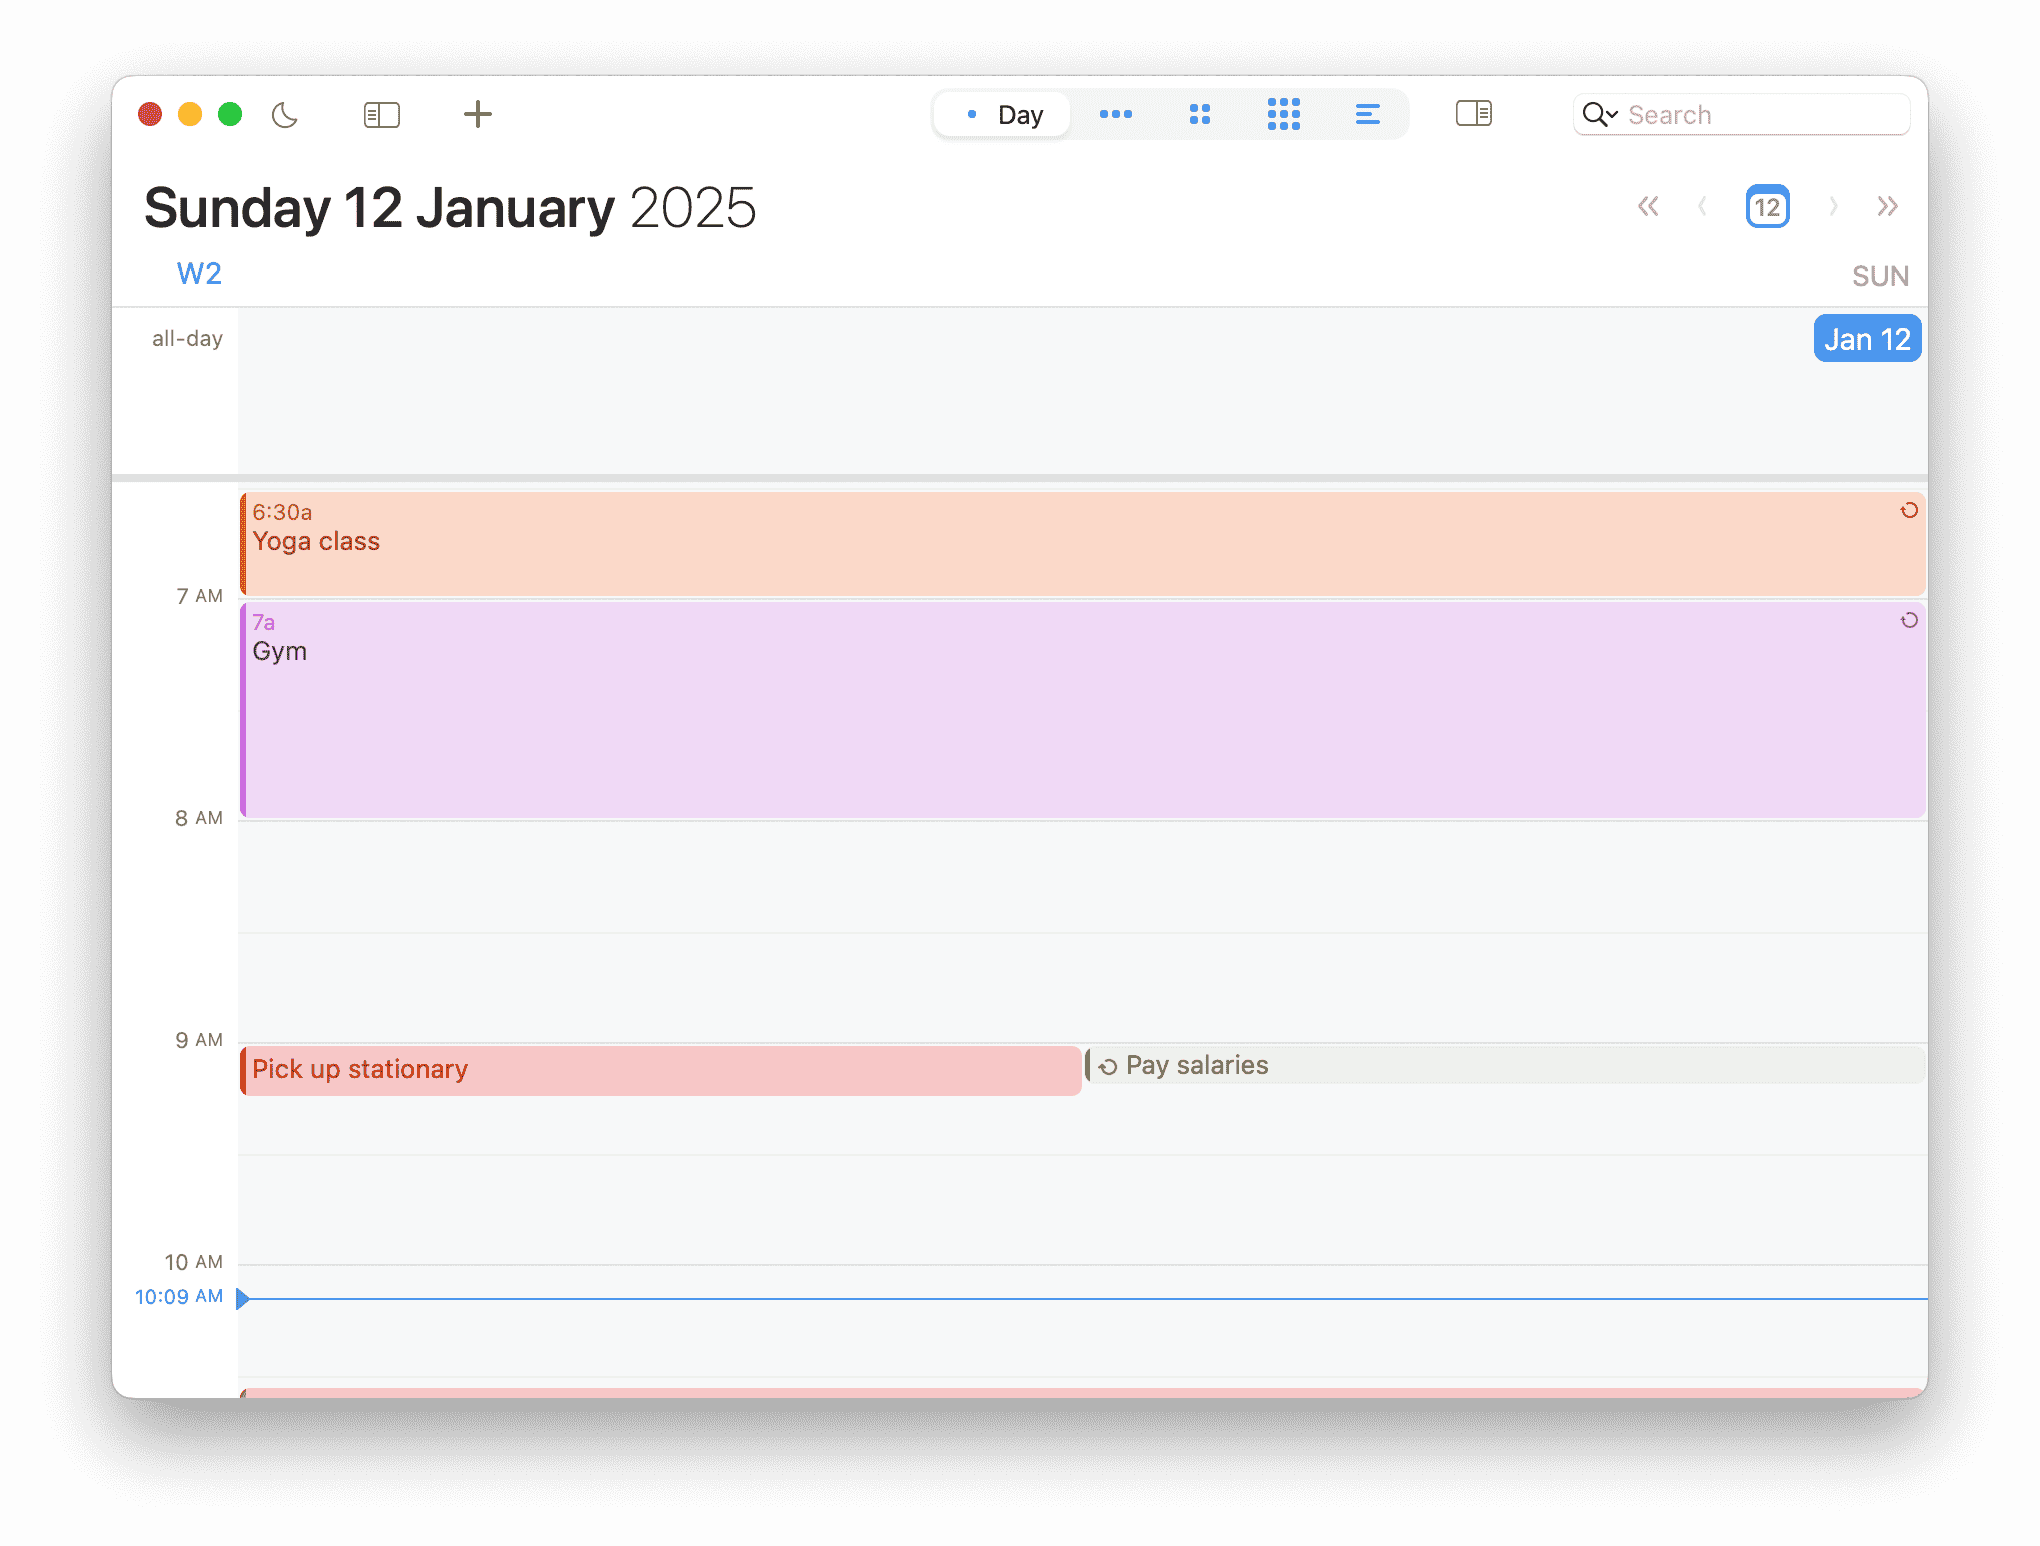Click the 8 AM time label

(x=199, y=818)
